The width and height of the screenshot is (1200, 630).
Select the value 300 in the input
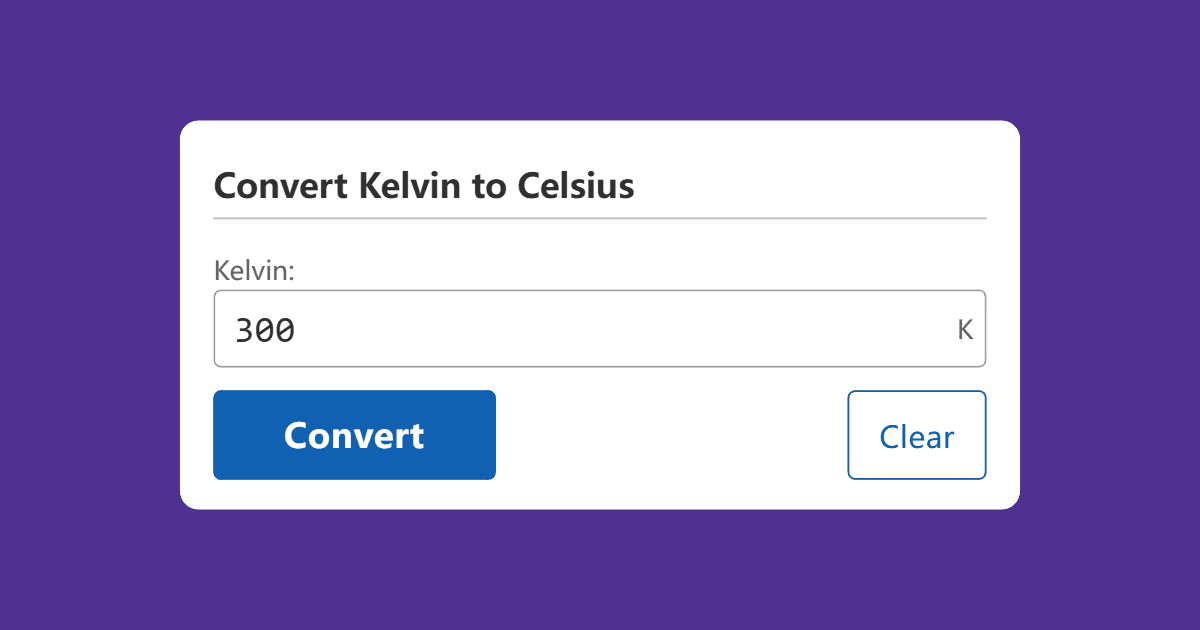[x=266, y=328]
